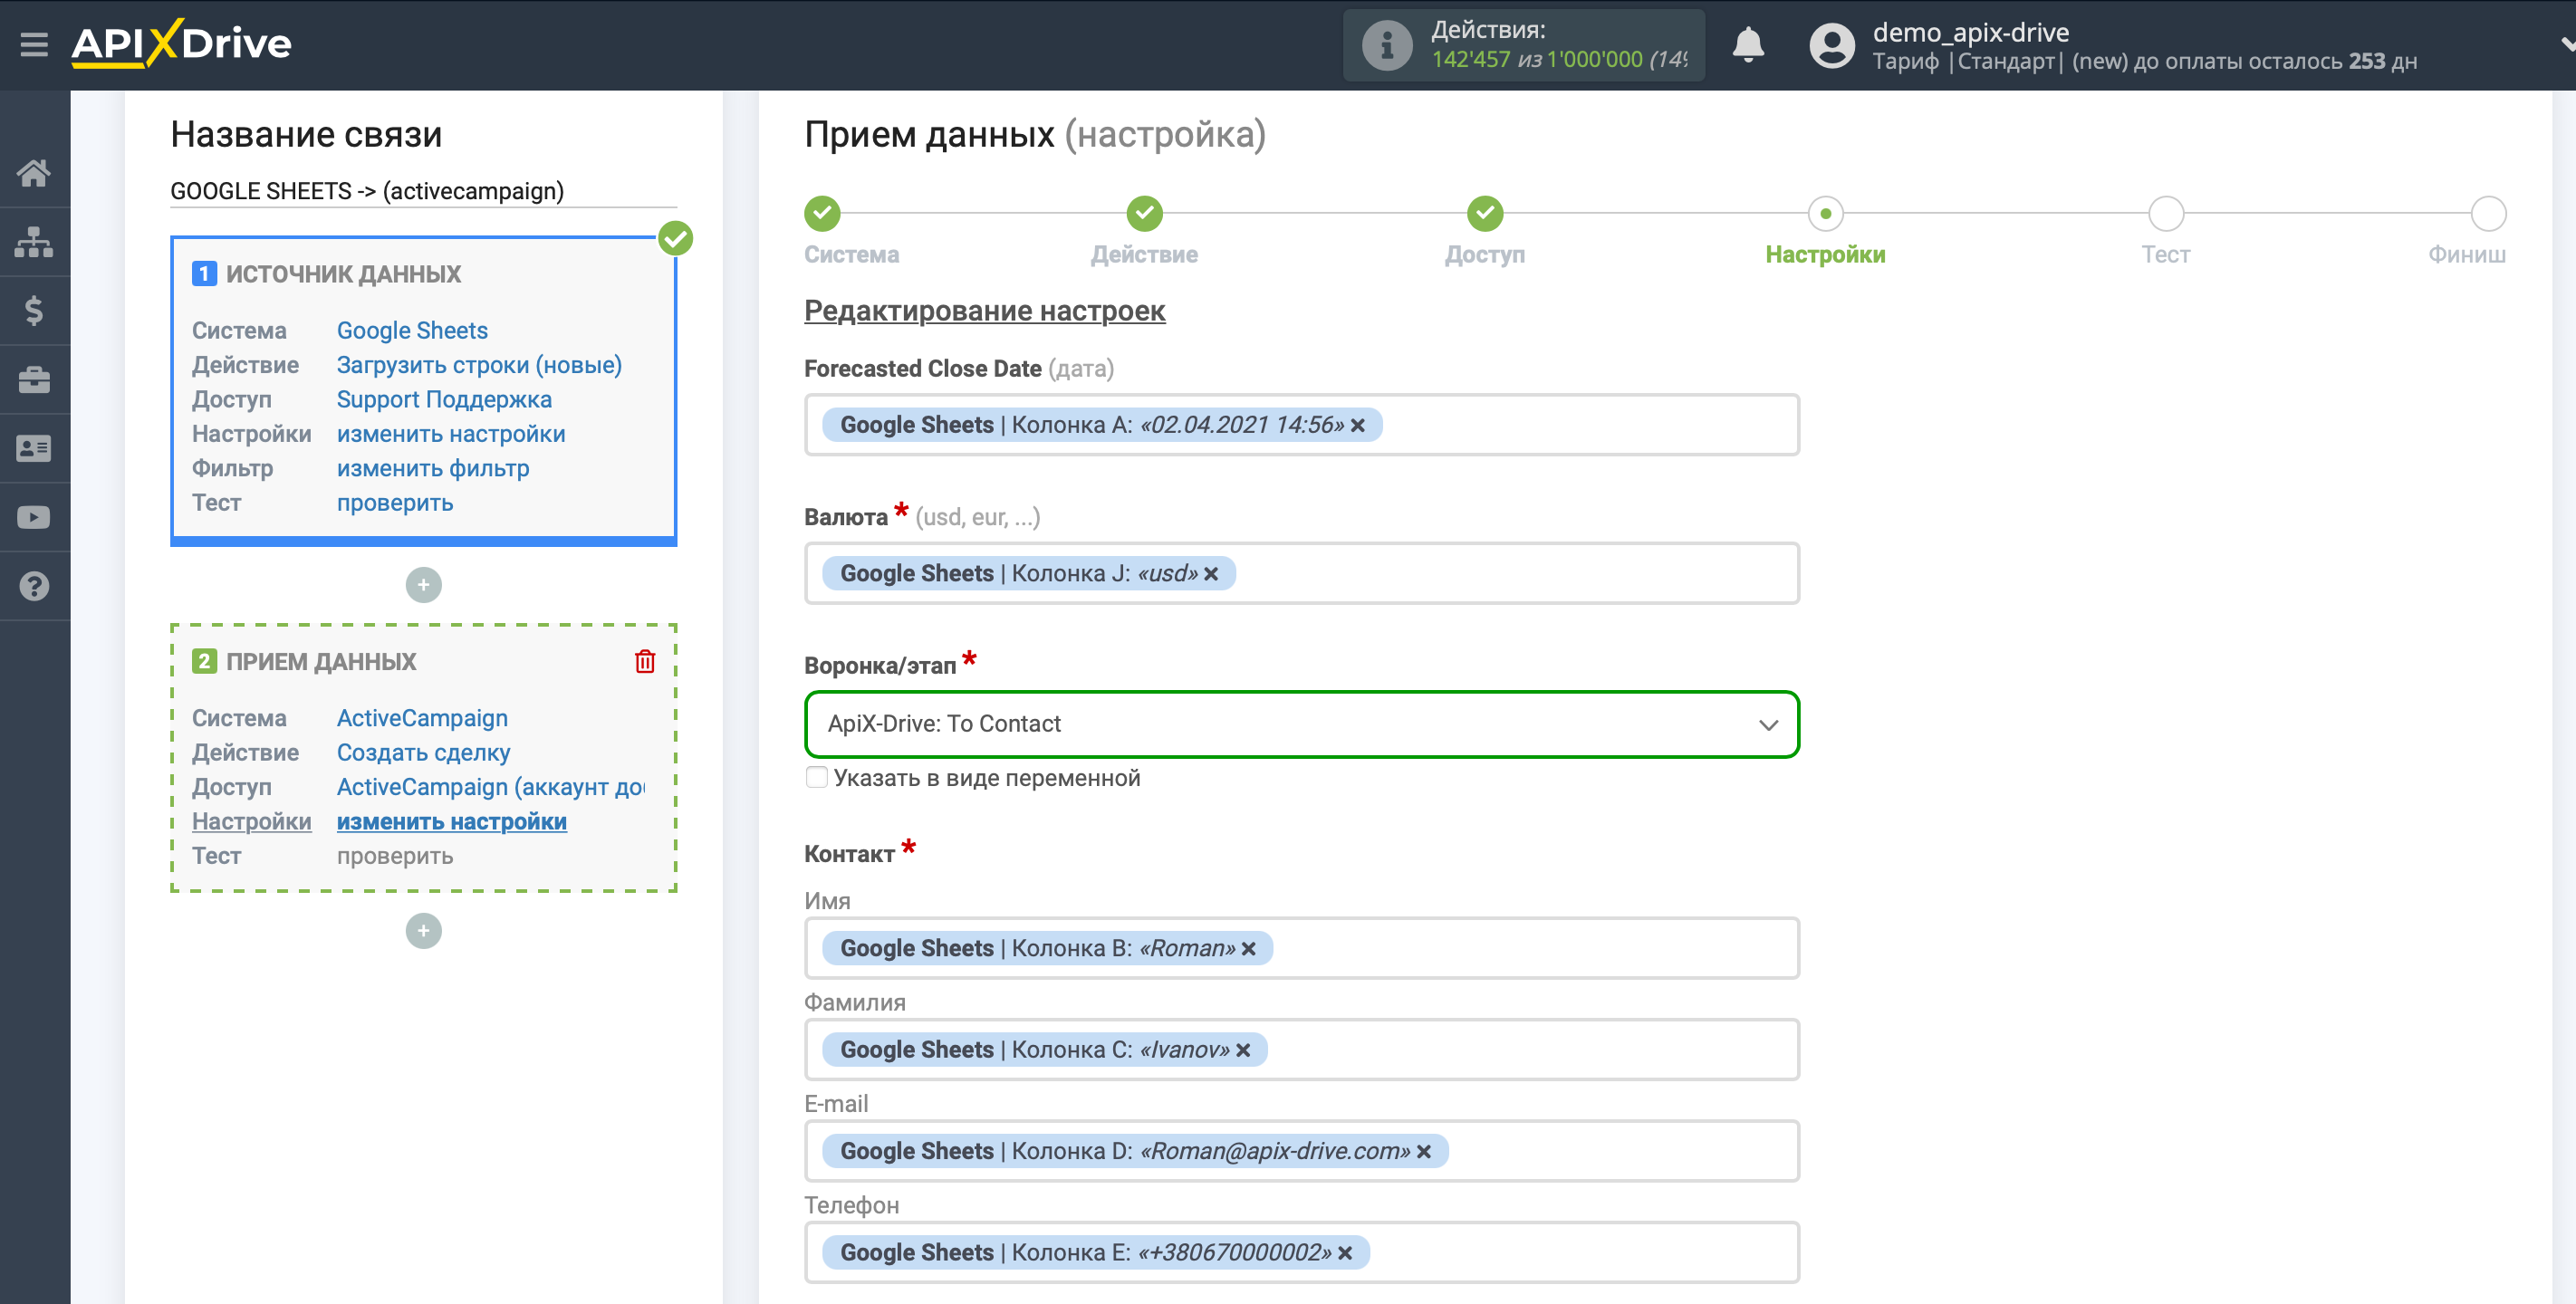
Task: Open billing dollar icon in sidebar
Action: [34, 311]
